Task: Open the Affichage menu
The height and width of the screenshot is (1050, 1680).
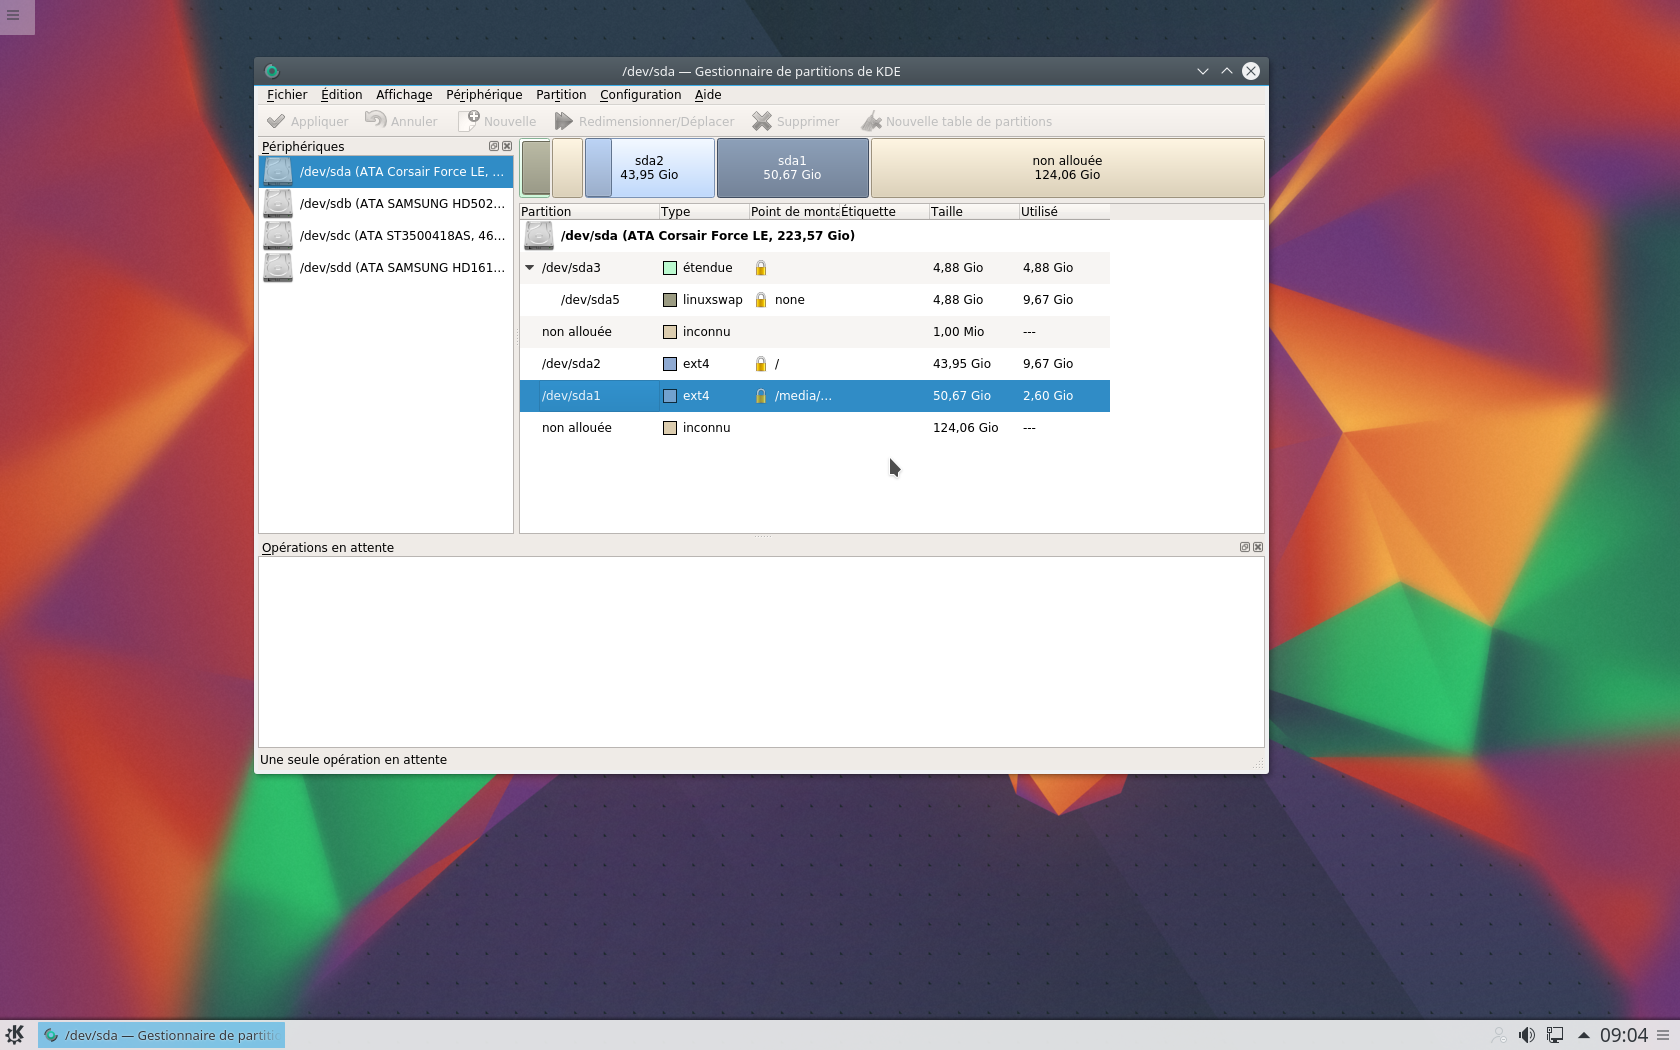Action: click(404, 94)
